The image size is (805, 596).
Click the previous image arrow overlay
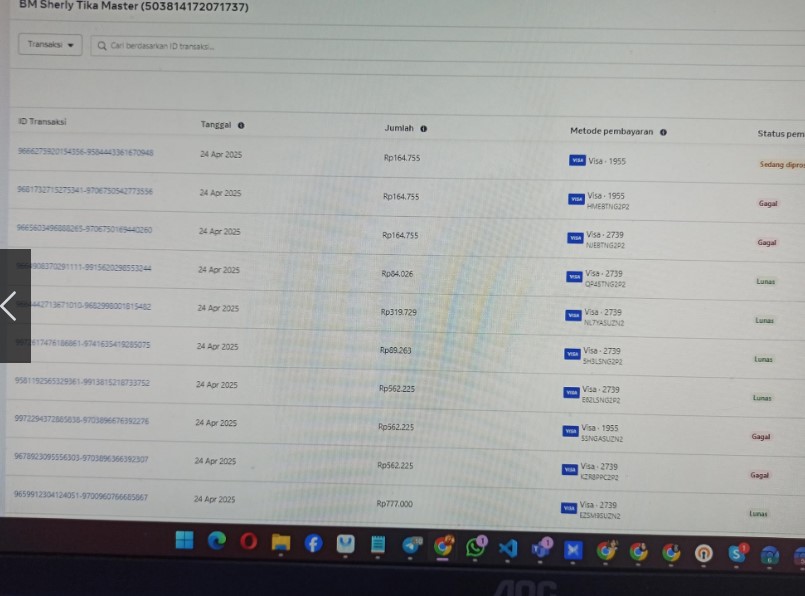[10, 306]
